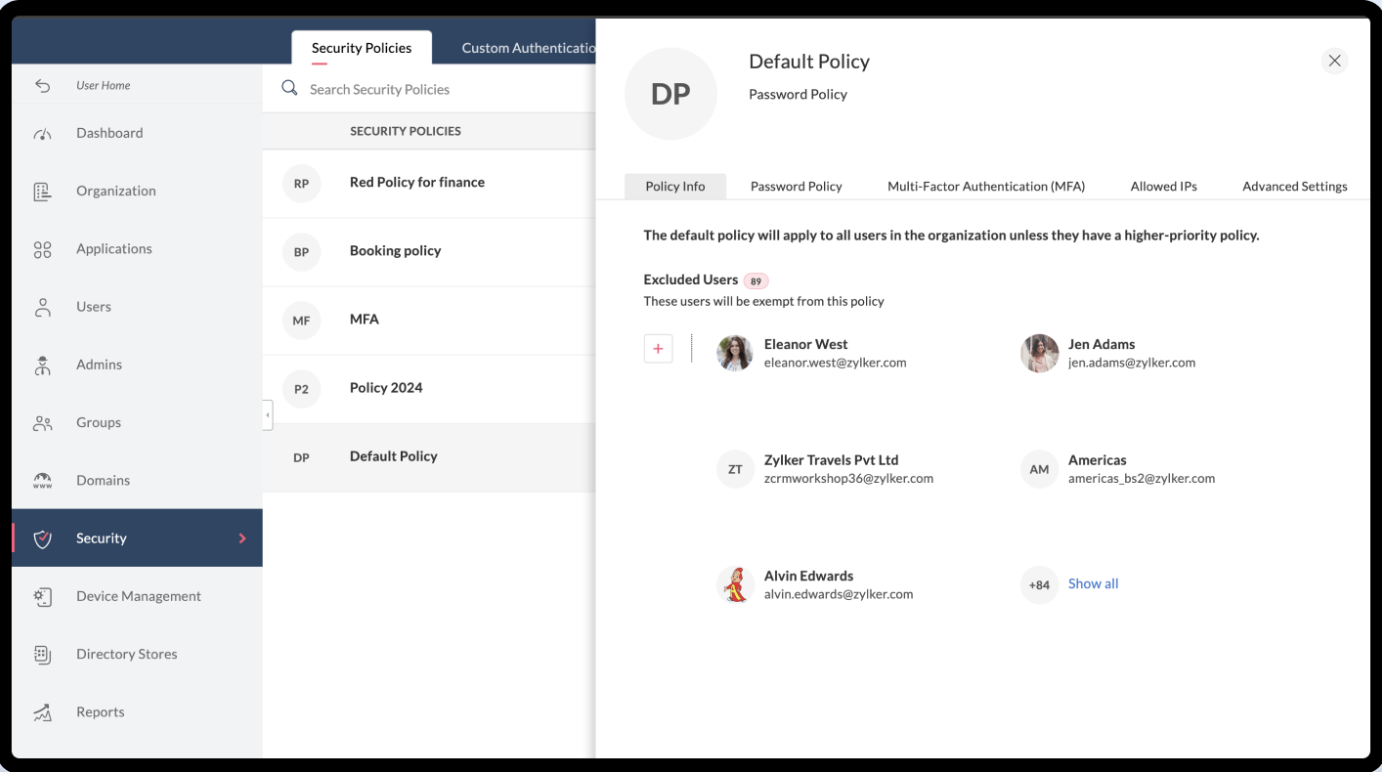
Task: Select the Policy 2024 entry
Action: pos(386,387)
